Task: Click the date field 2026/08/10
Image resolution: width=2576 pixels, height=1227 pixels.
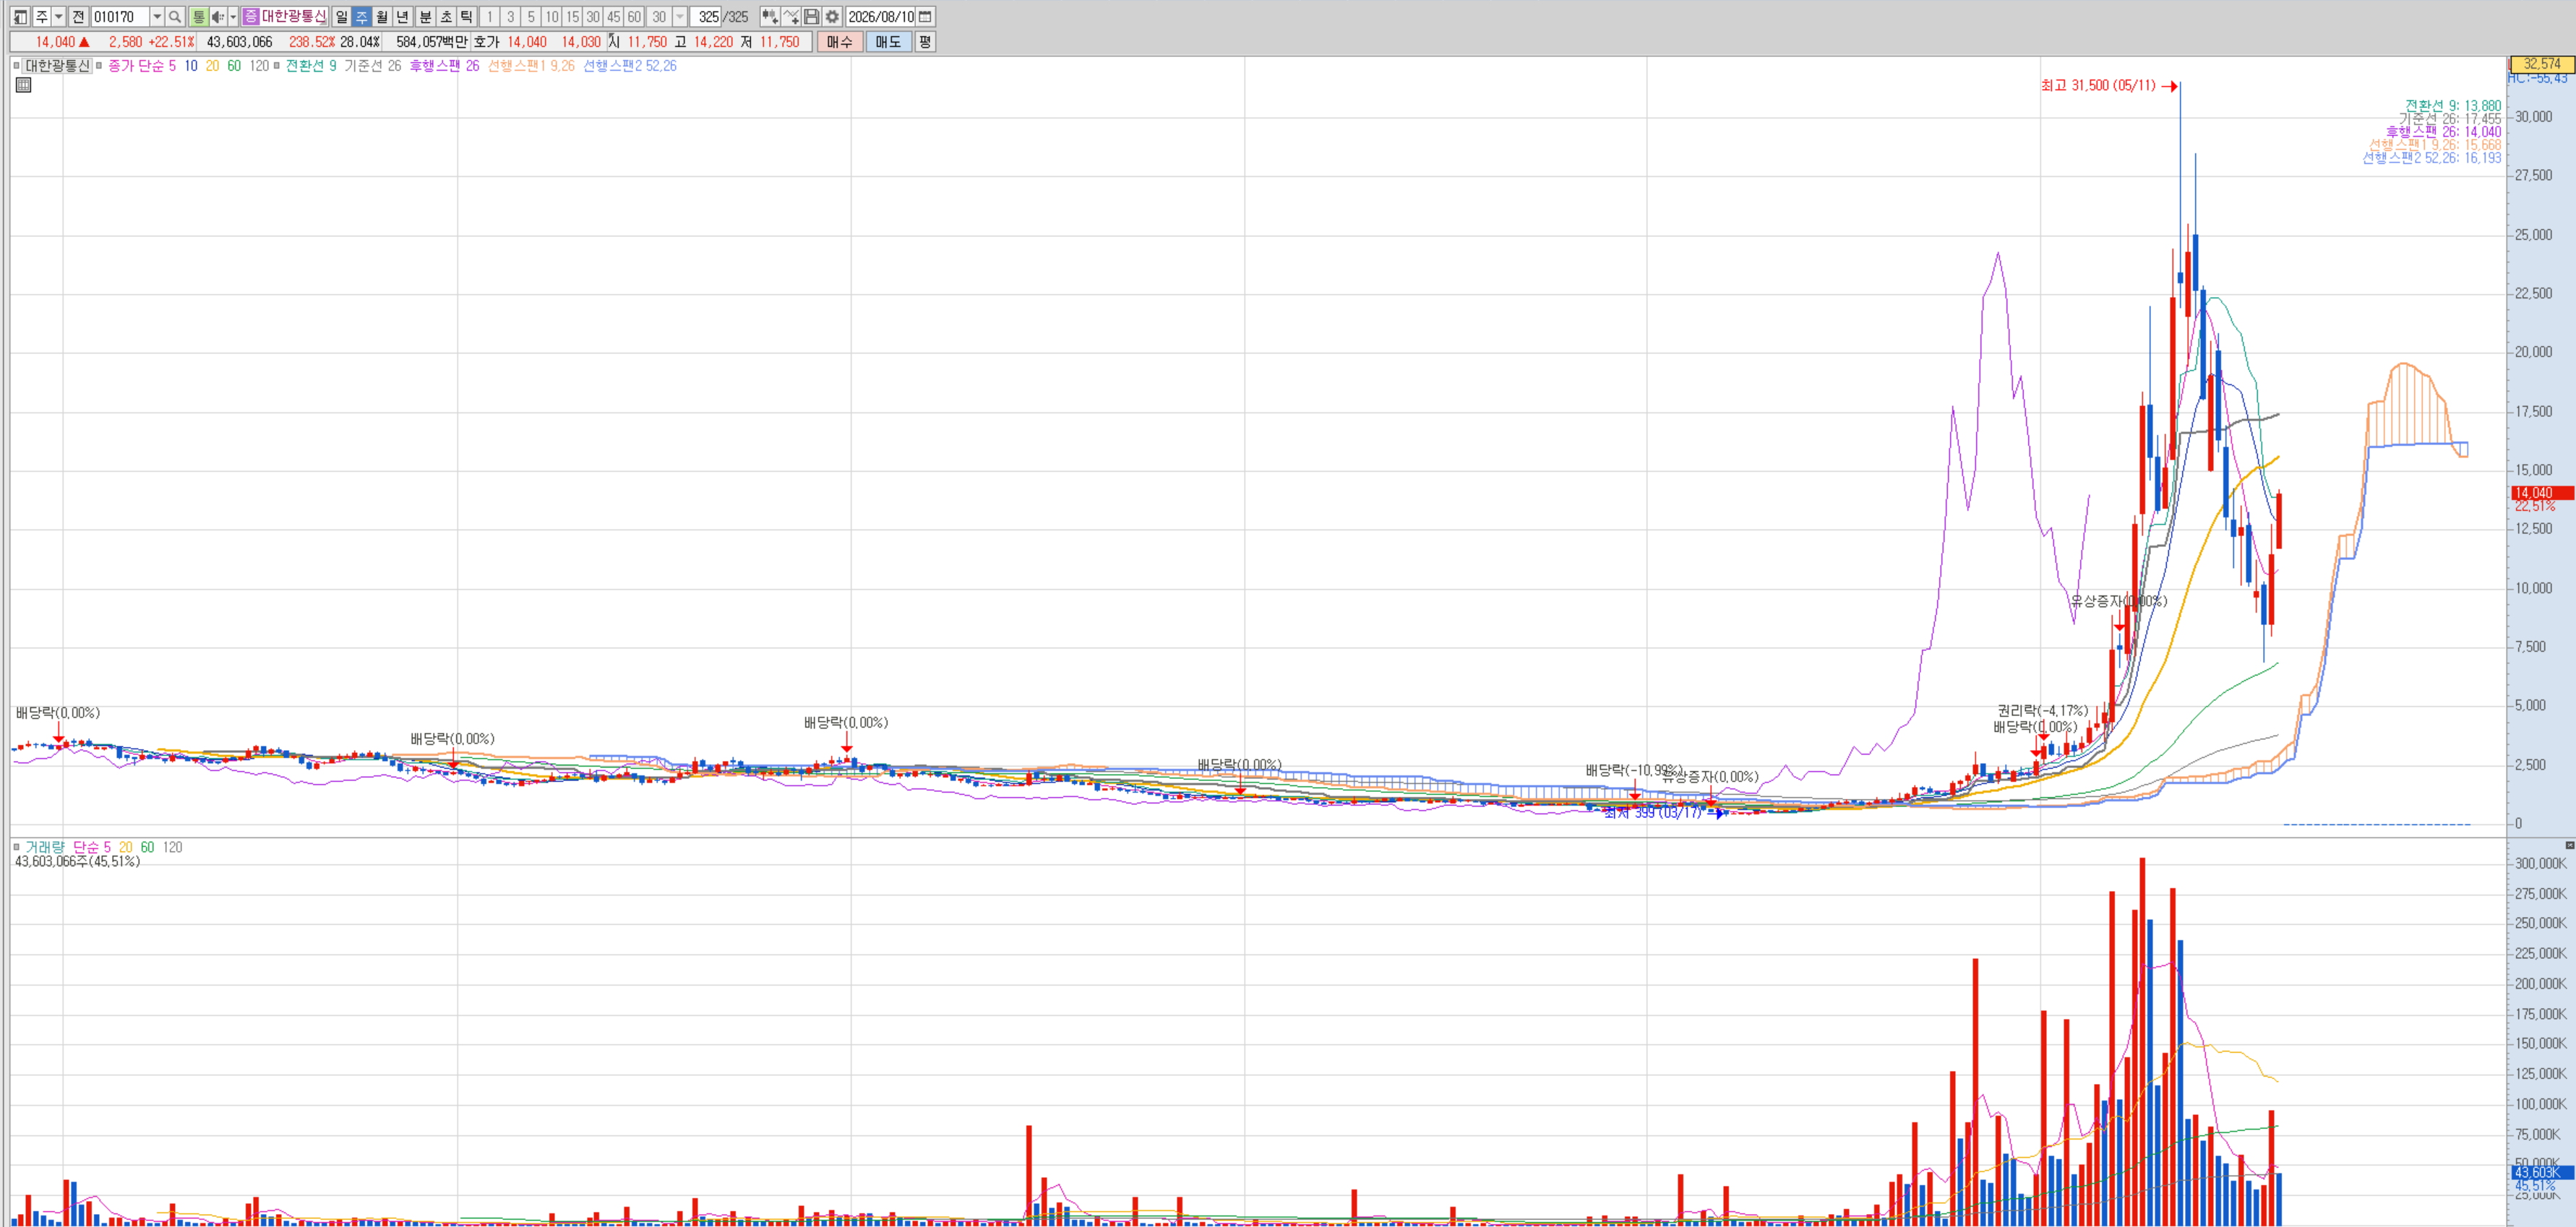Action: (x=880, y=17)
